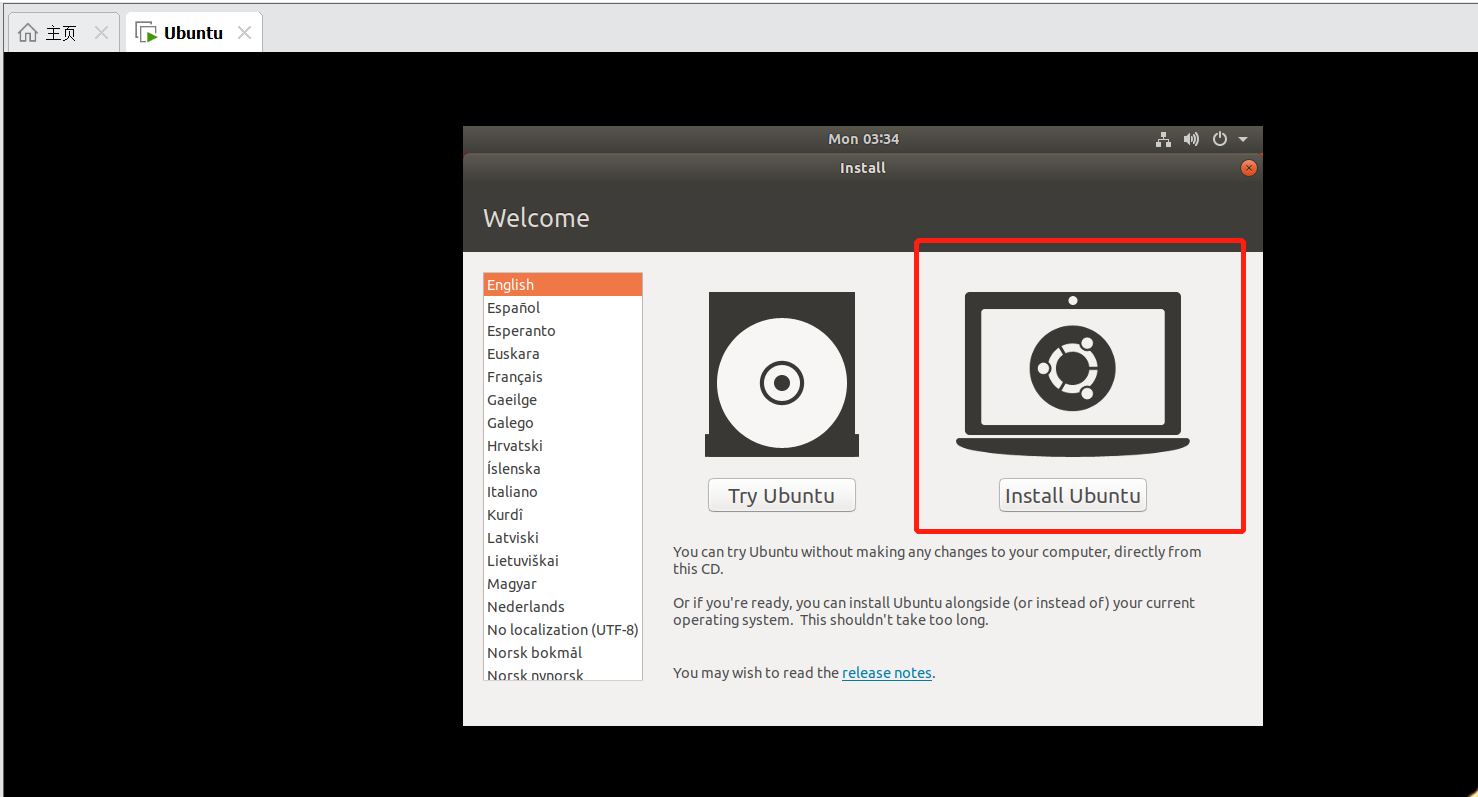Select No localization (UTF-8) option
Image resolution: width=1478 pixels, height=797 pixels.
coord(563,630)
